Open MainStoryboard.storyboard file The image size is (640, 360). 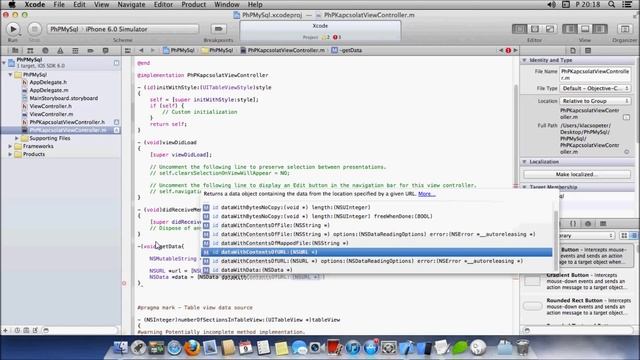click(x=64, y=98)
